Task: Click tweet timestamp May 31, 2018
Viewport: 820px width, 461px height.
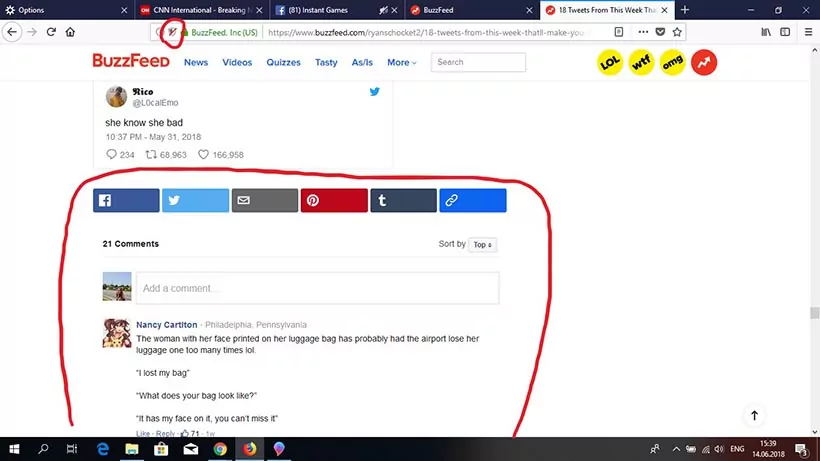Action: [153, 137]
